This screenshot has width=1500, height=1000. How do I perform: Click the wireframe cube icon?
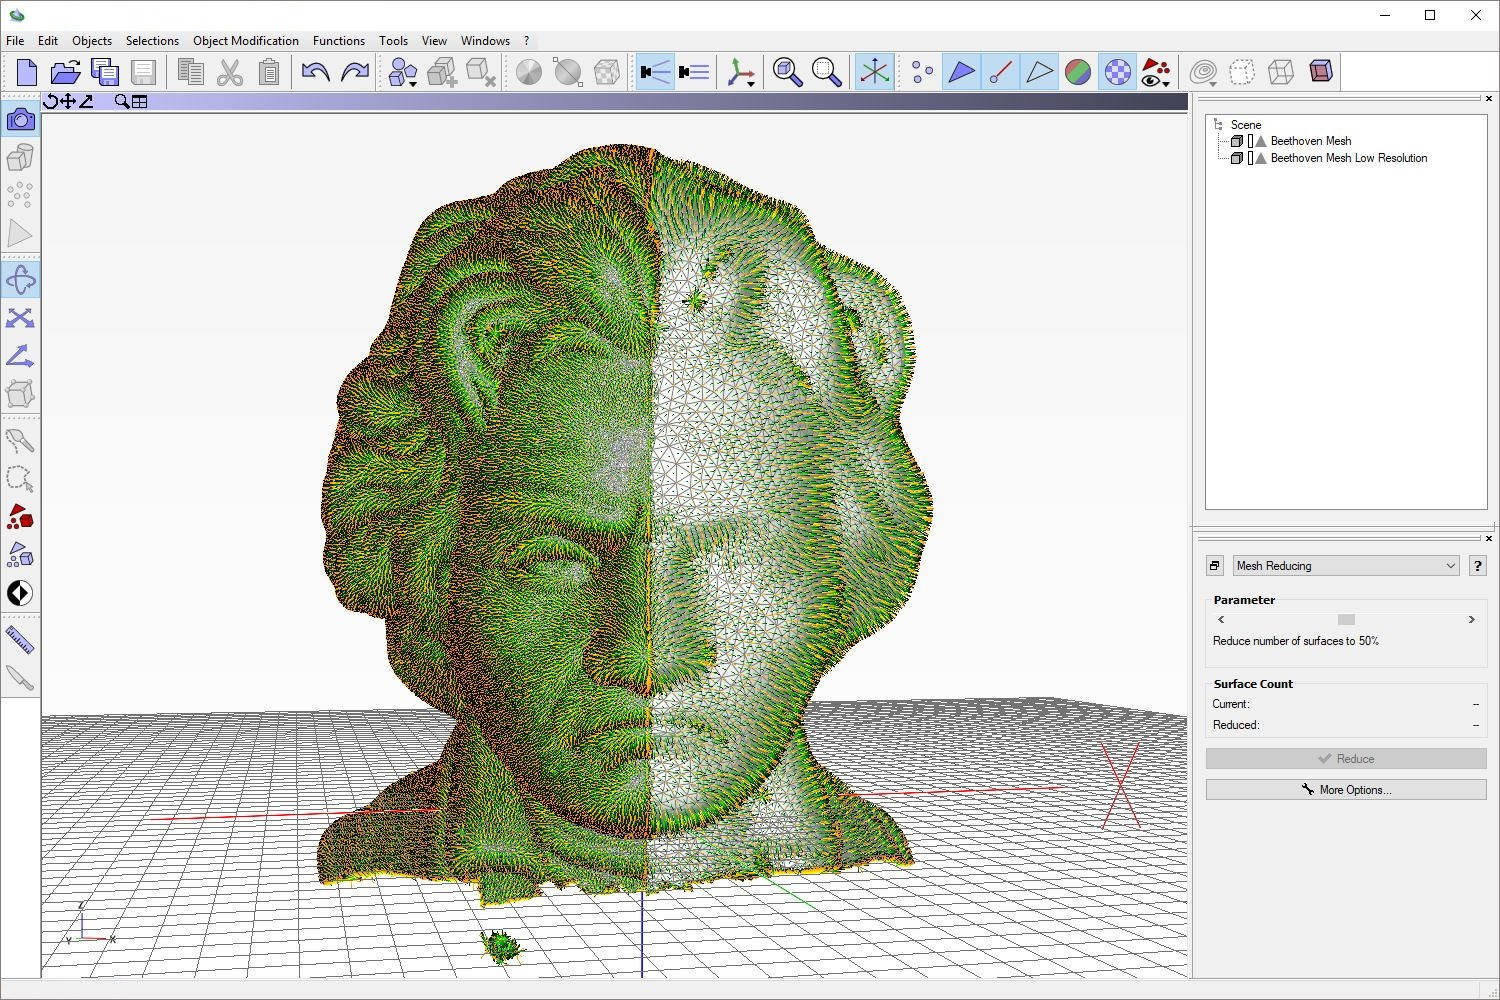(1281, 72)
